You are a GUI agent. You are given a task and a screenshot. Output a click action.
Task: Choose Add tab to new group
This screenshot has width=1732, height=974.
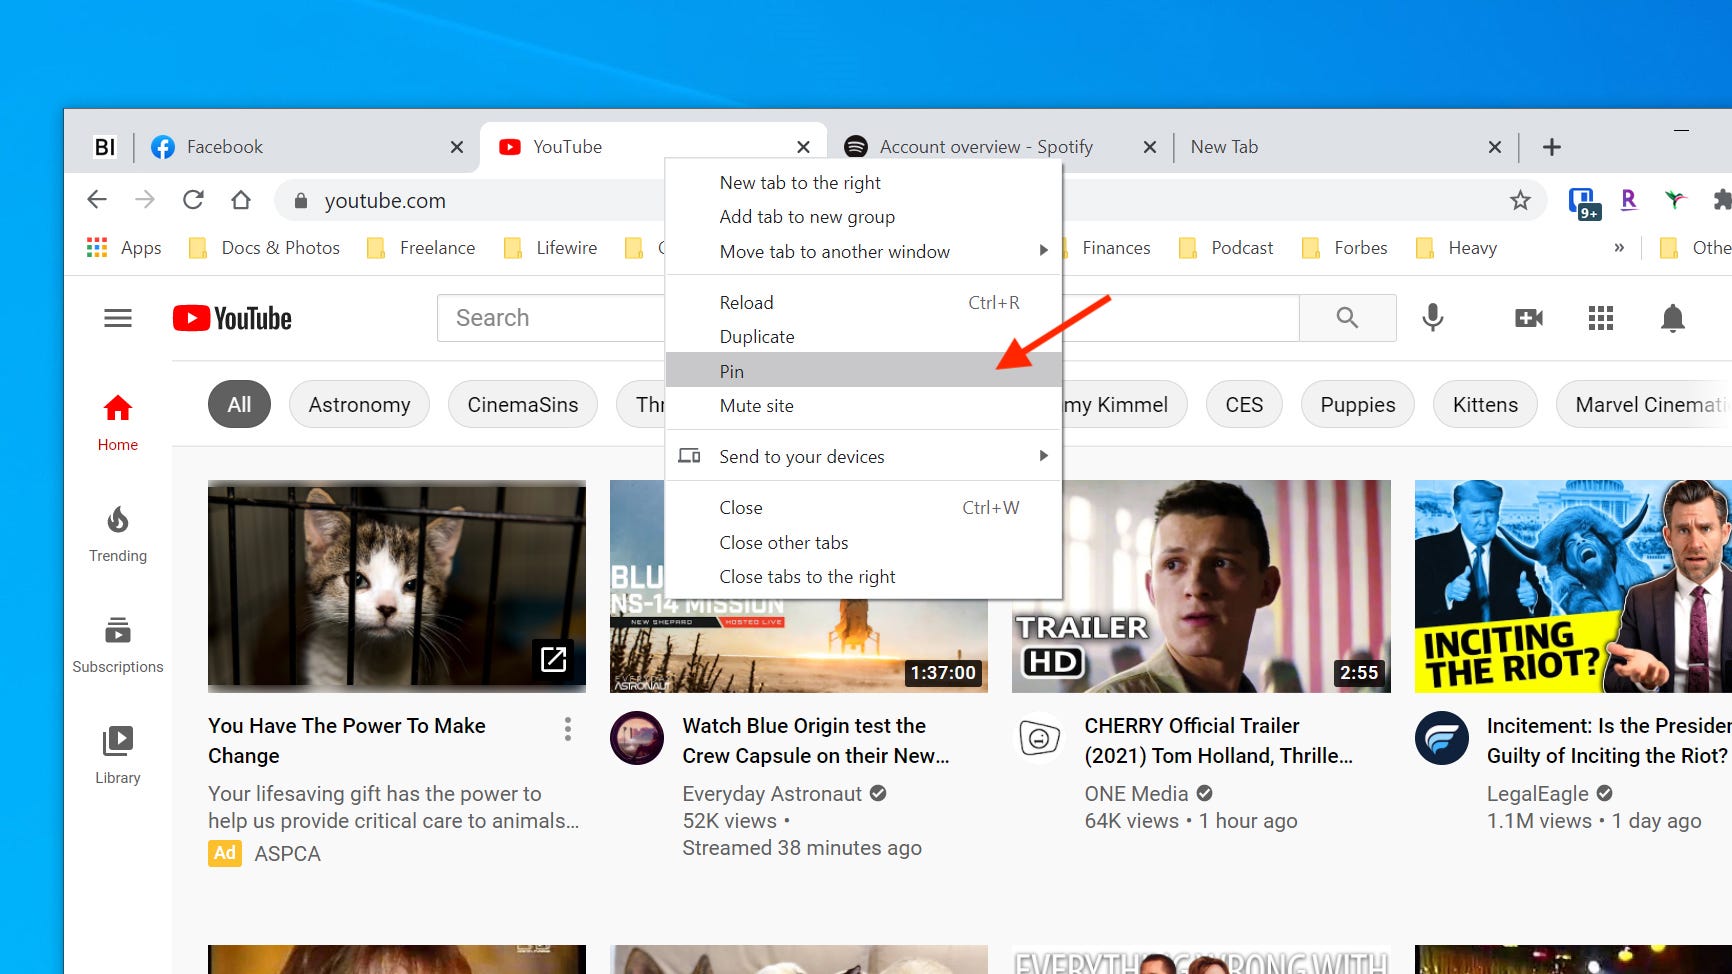coord(863,217)
